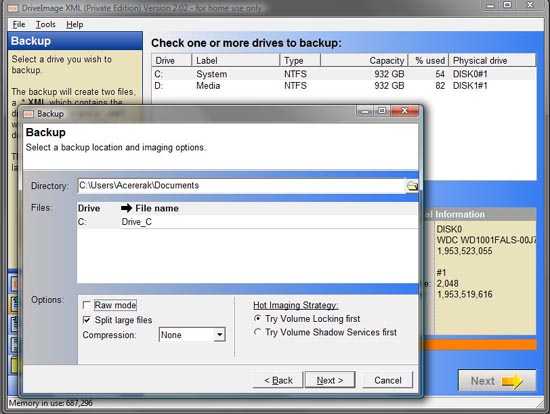The width and height of the screenshot is (550, 414).
Task: Cancel the Backup dialog
Action: click(x=388, y=380)
